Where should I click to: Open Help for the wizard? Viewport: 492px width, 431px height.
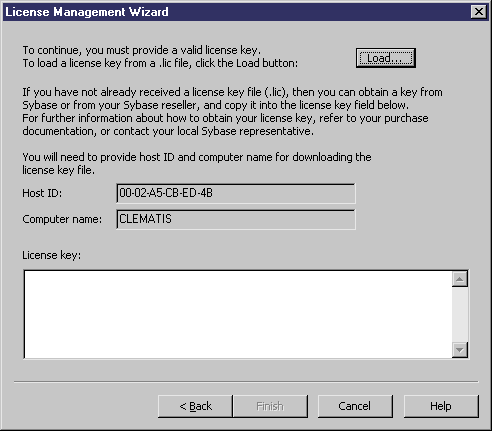441,406
